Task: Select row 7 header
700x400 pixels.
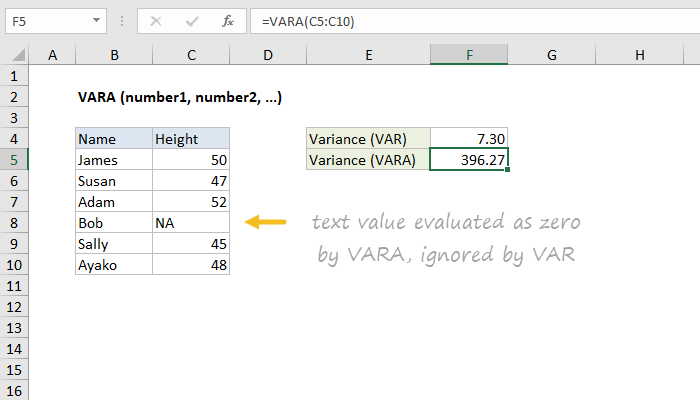Action: (x=14, y=202)
